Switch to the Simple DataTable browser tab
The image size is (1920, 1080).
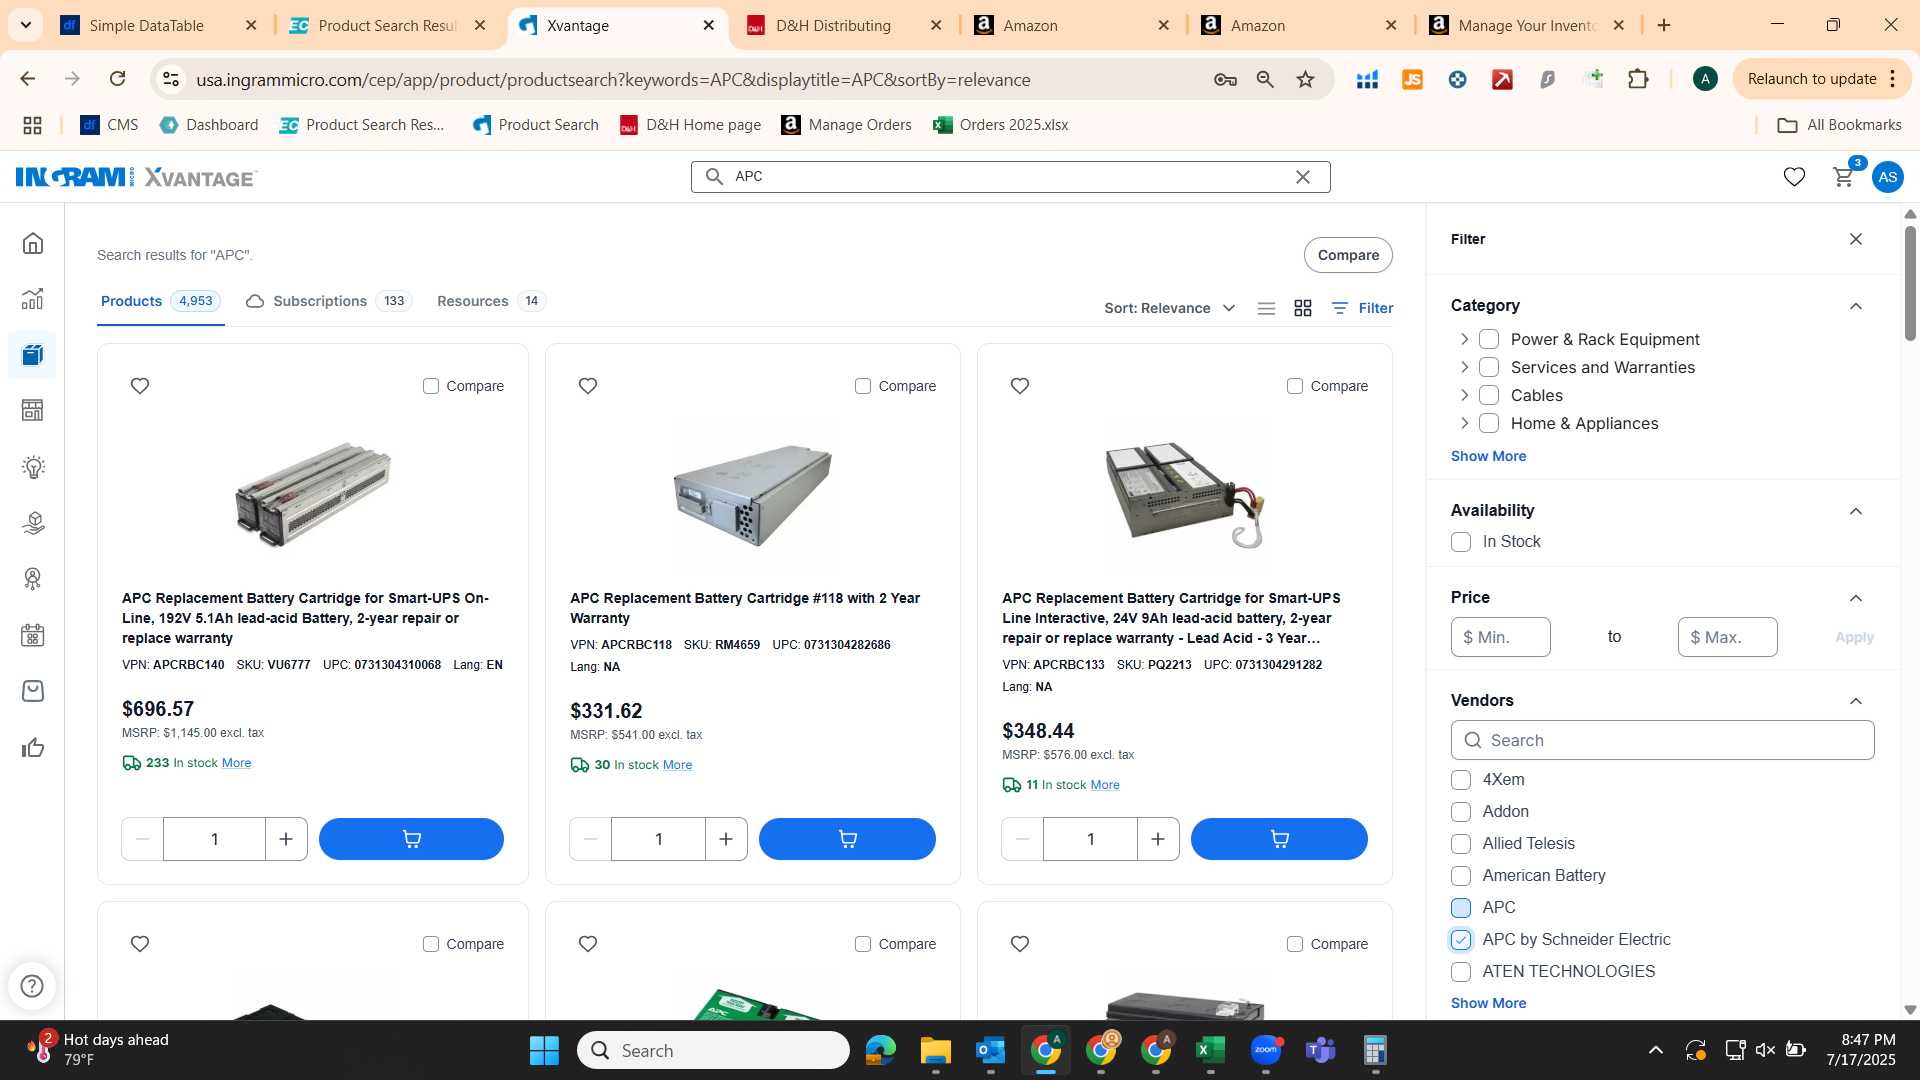[158, 25]
